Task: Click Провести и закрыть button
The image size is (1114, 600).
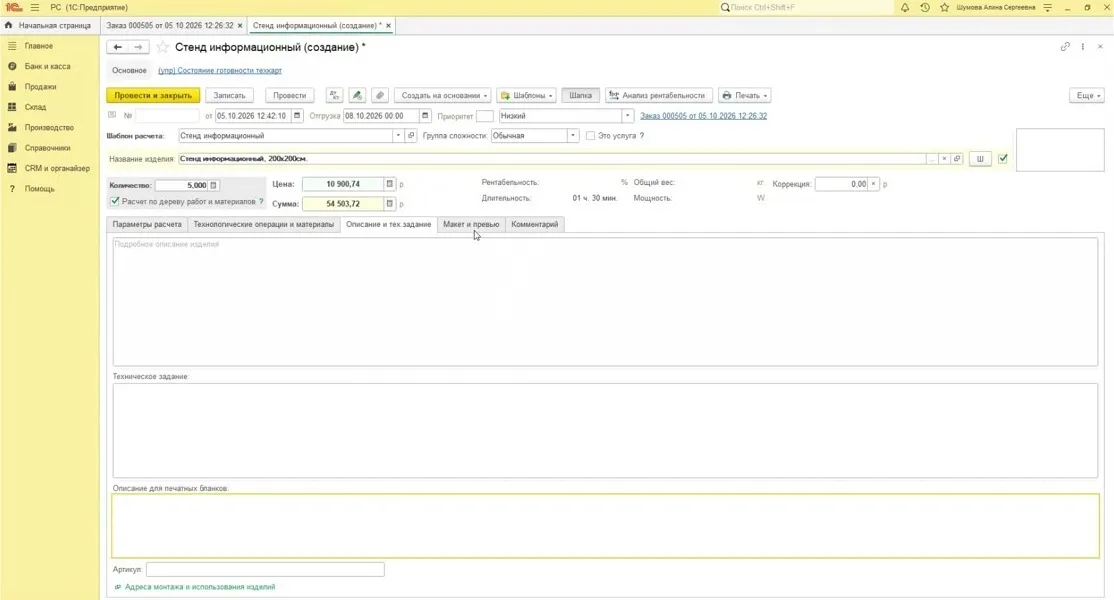Action: click(x=153, y=95)
